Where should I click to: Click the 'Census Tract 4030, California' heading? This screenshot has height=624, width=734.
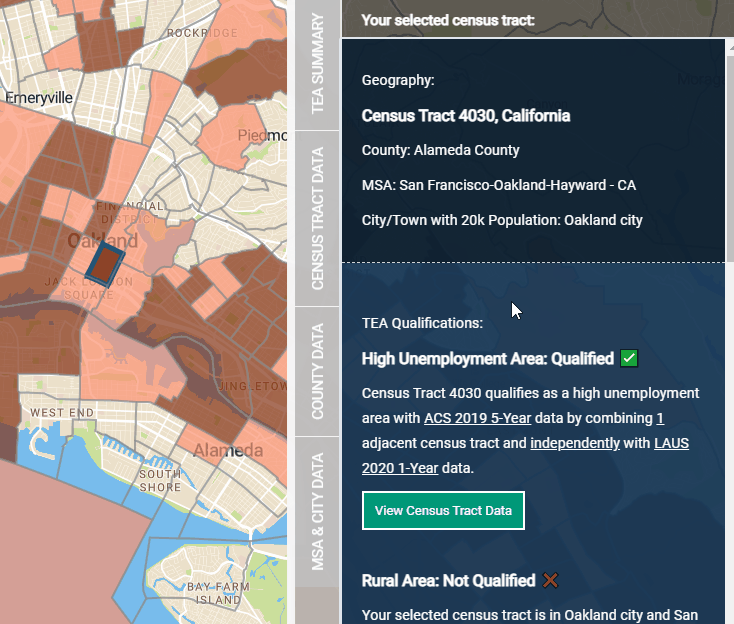click(466, 116)
